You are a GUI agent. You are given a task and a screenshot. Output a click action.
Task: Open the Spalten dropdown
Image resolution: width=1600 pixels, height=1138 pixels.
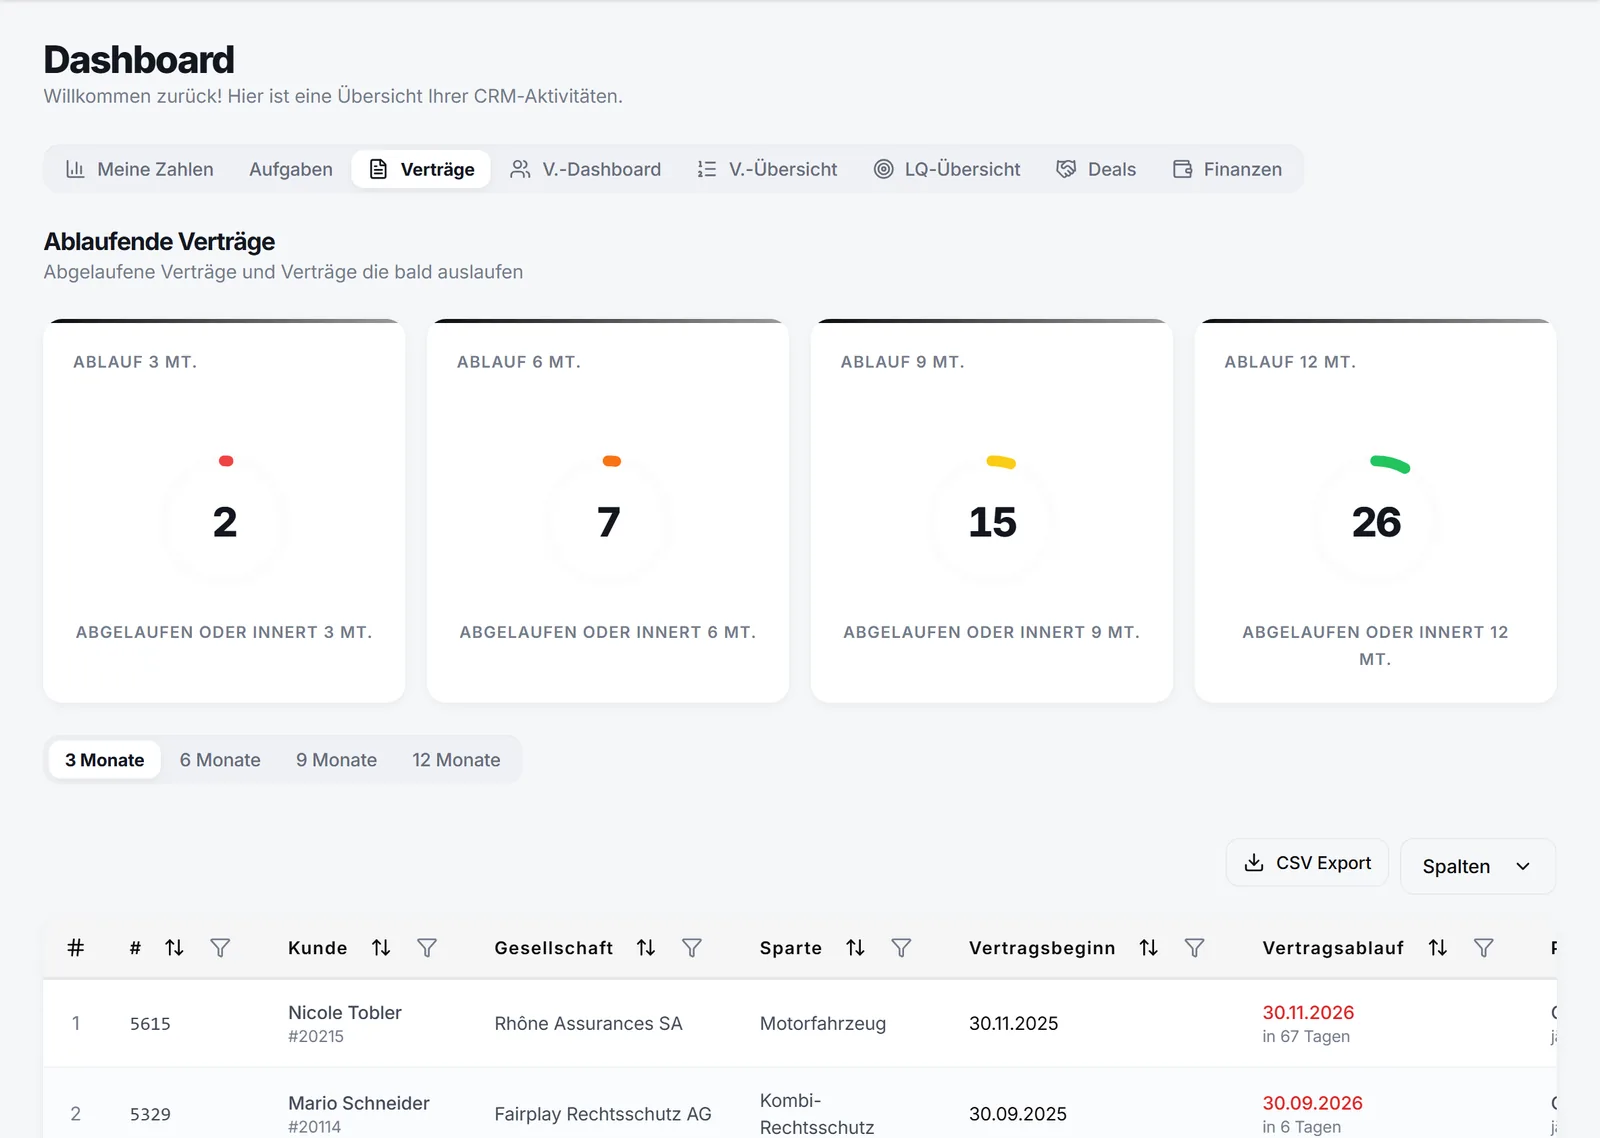click(x=1478, y=866)
